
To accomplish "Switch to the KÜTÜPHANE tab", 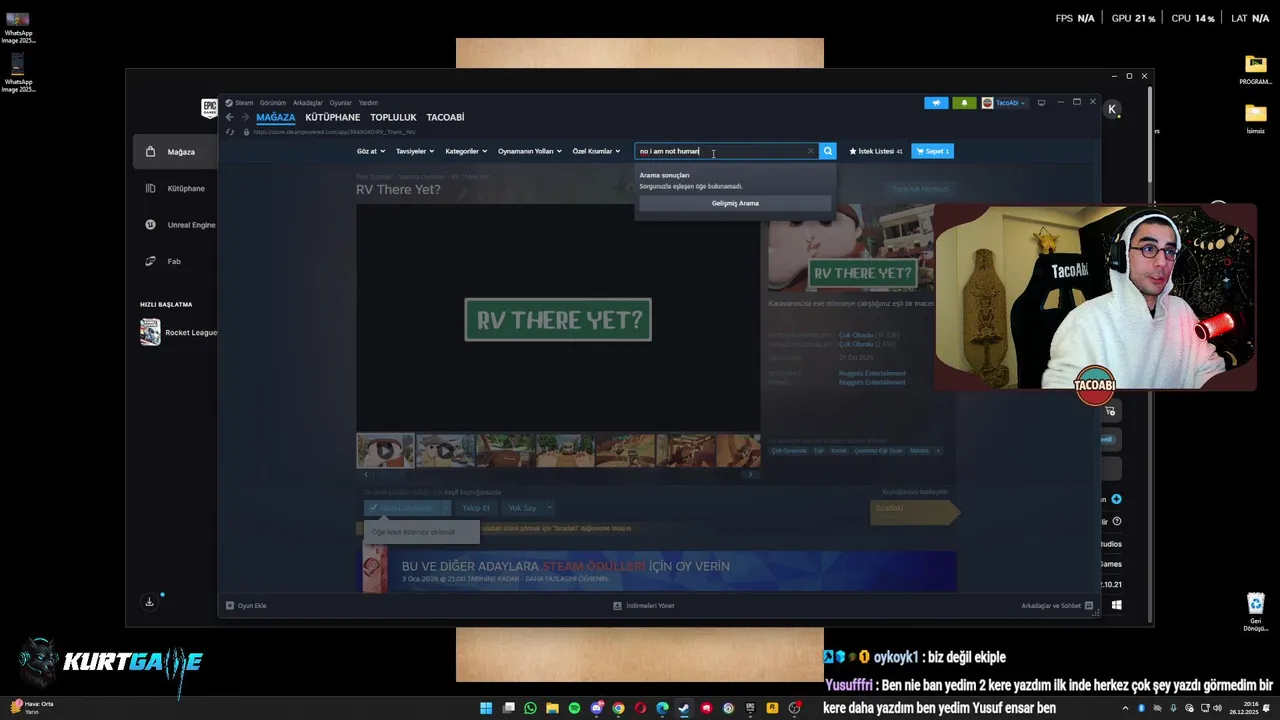I will pos(333,117).
